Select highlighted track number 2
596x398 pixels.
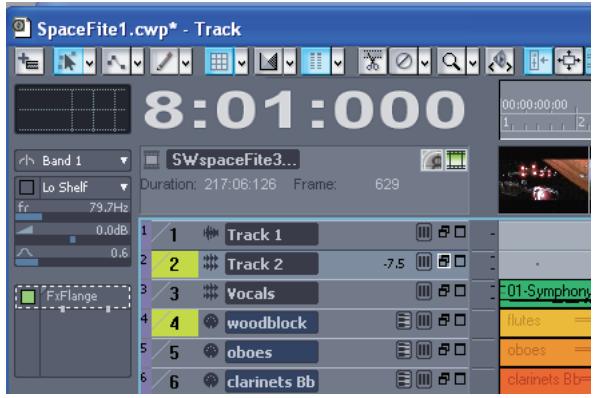click(x=175, y=264)
